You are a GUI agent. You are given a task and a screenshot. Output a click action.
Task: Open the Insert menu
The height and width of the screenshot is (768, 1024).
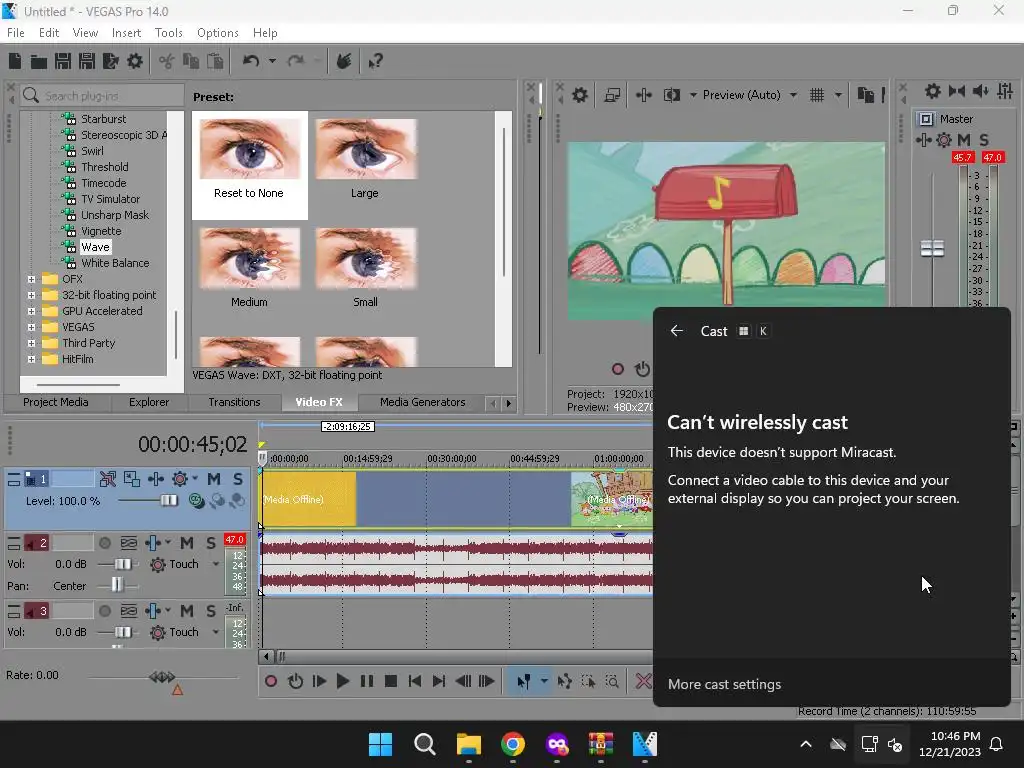click(126, 33)
